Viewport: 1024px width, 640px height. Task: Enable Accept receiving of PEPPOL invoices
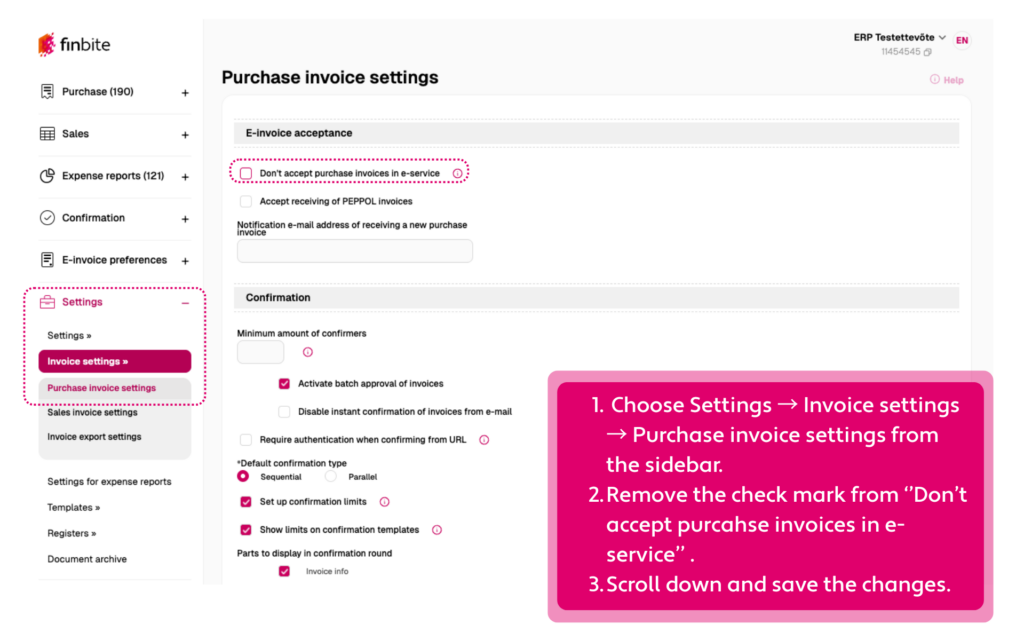[x=246, y=201]
